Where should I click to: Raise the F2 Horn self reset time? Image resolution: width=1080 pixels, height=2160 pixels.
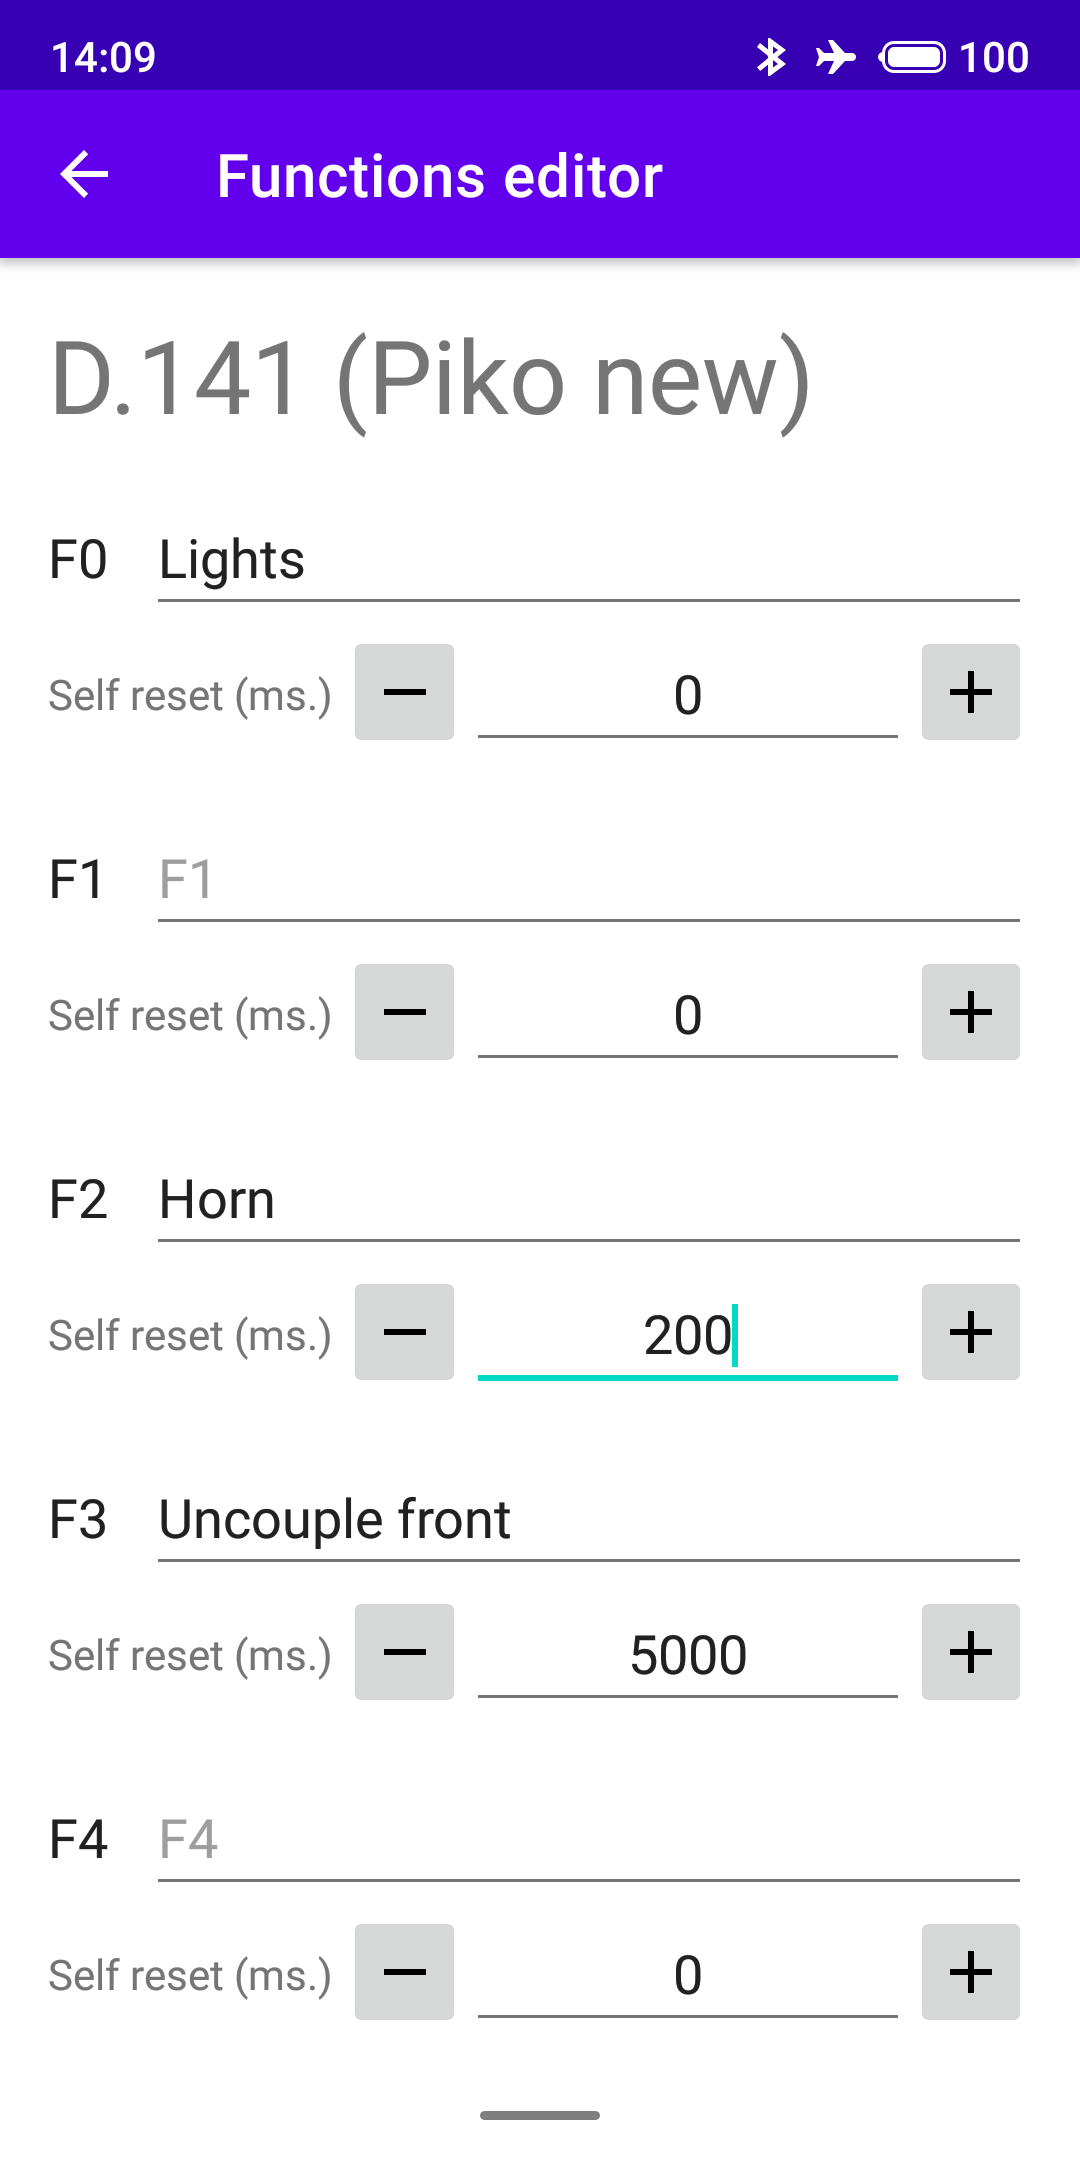pos(970,1332)
